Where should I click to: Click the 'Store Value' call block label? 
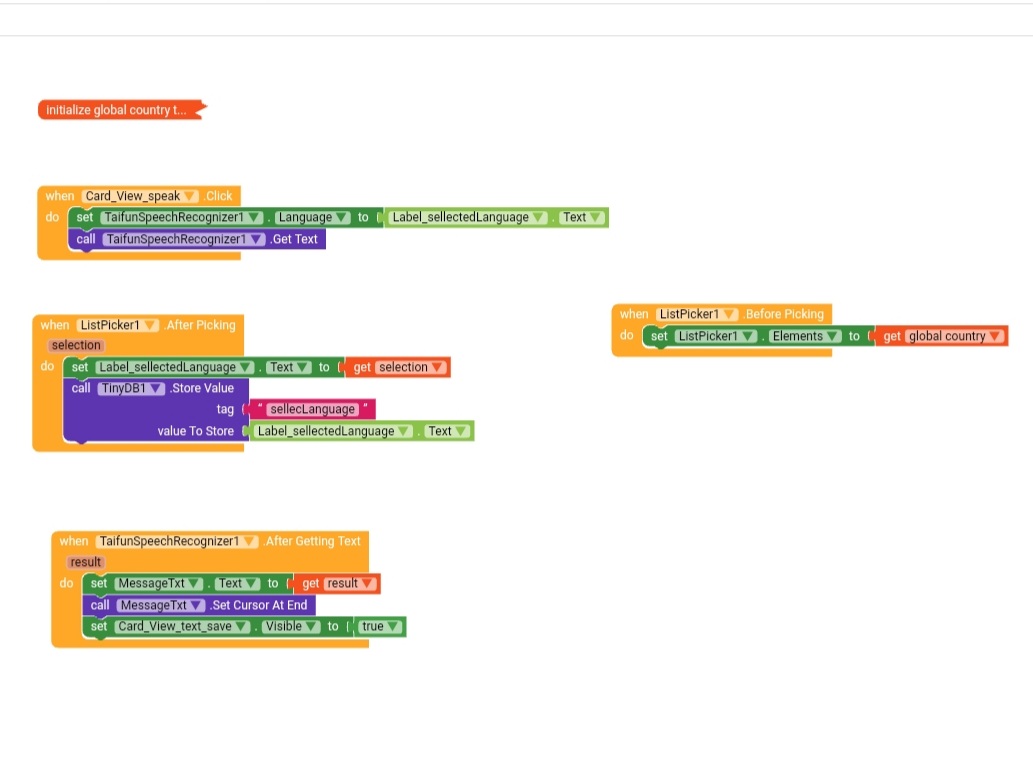202,388
